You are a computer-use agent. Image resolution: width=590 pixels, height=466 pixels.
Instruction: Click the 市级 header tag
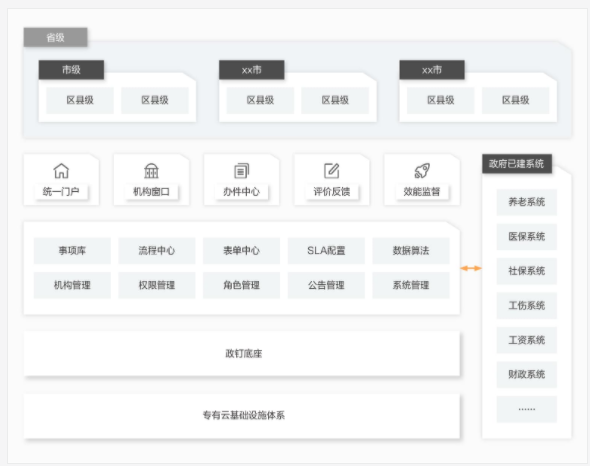pos(71,70)
